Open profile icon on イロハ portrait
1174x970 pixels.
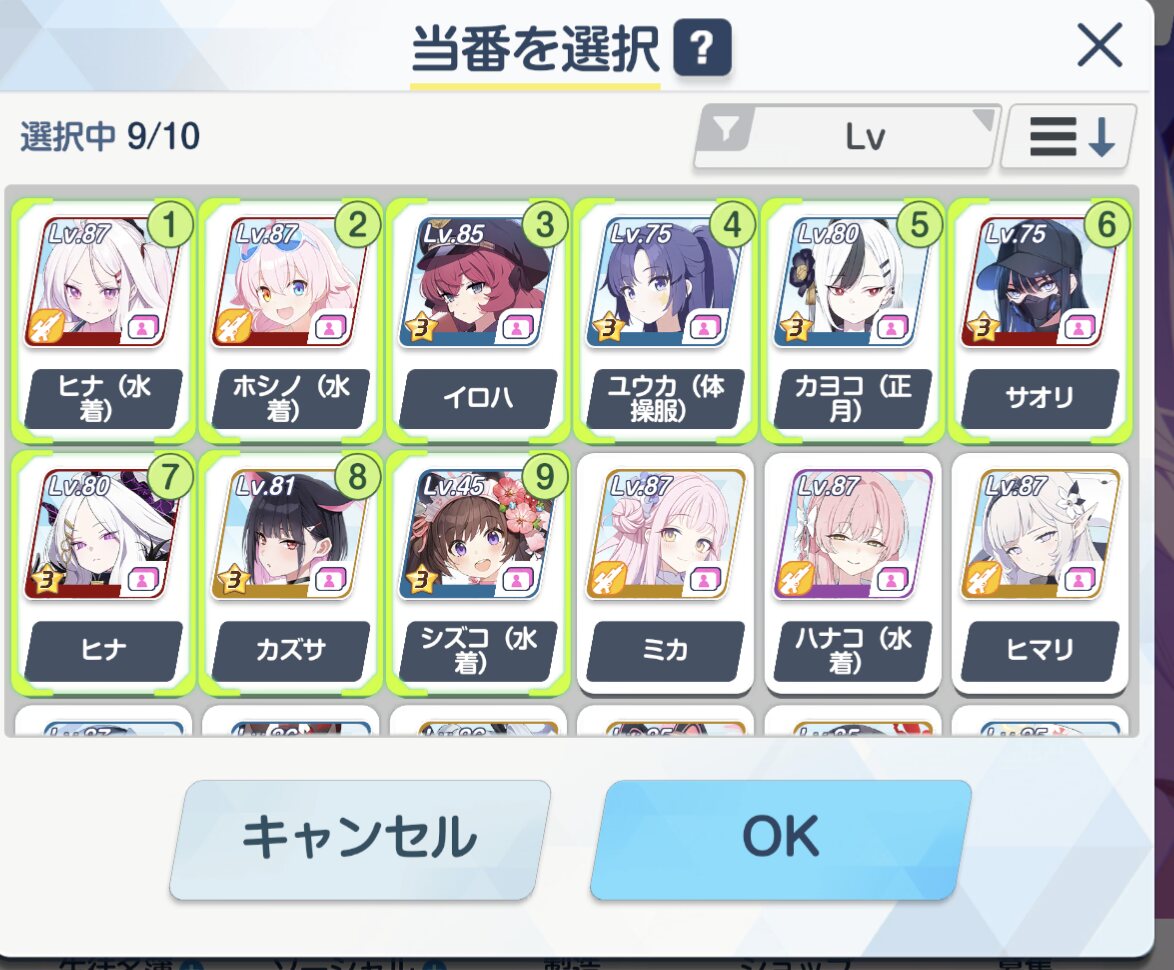pyautogui.click(x=518, y=328)
